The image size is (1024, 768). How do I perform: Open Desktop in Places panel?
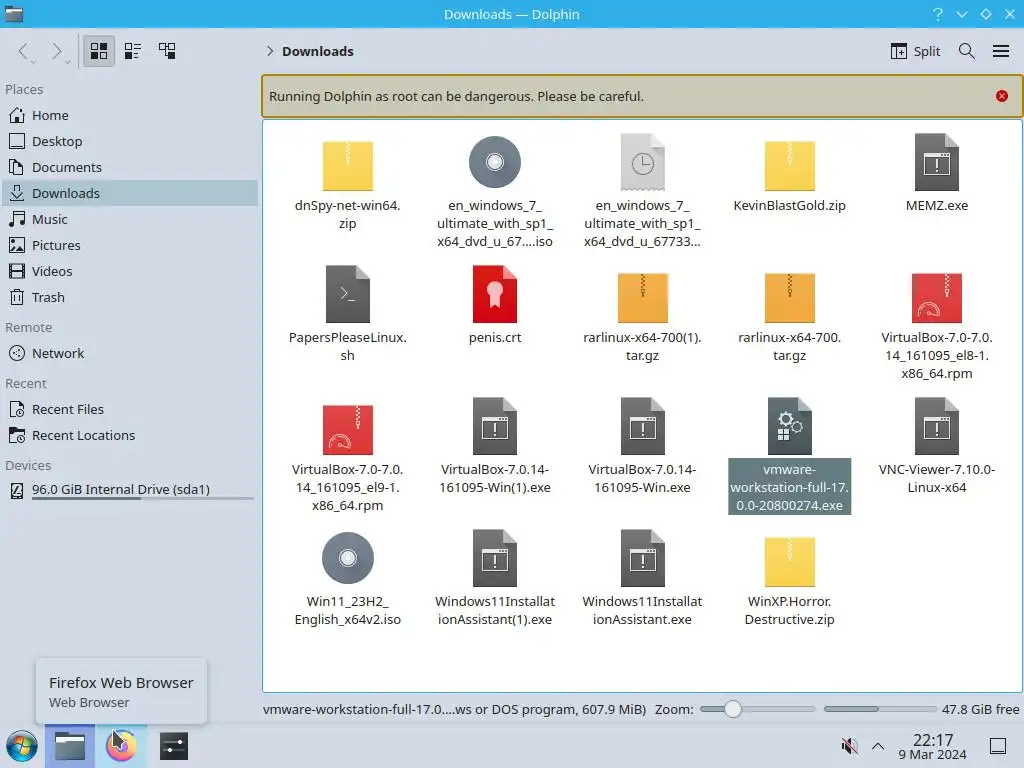pos(129,141)
